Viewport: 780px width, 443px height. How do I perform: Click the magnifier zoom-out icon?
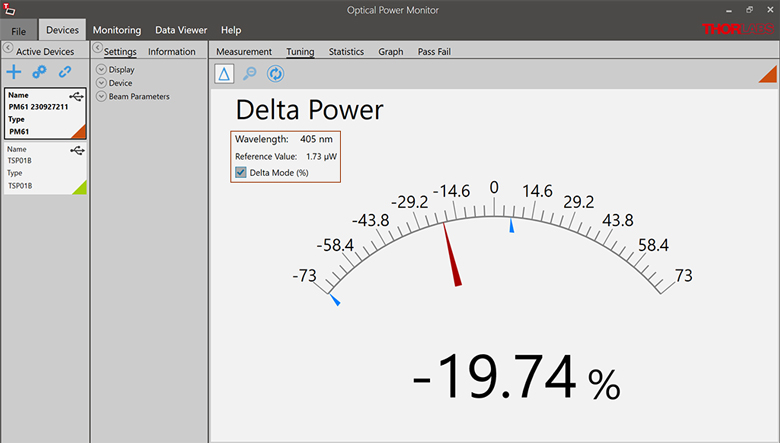(x=250, y=73)
